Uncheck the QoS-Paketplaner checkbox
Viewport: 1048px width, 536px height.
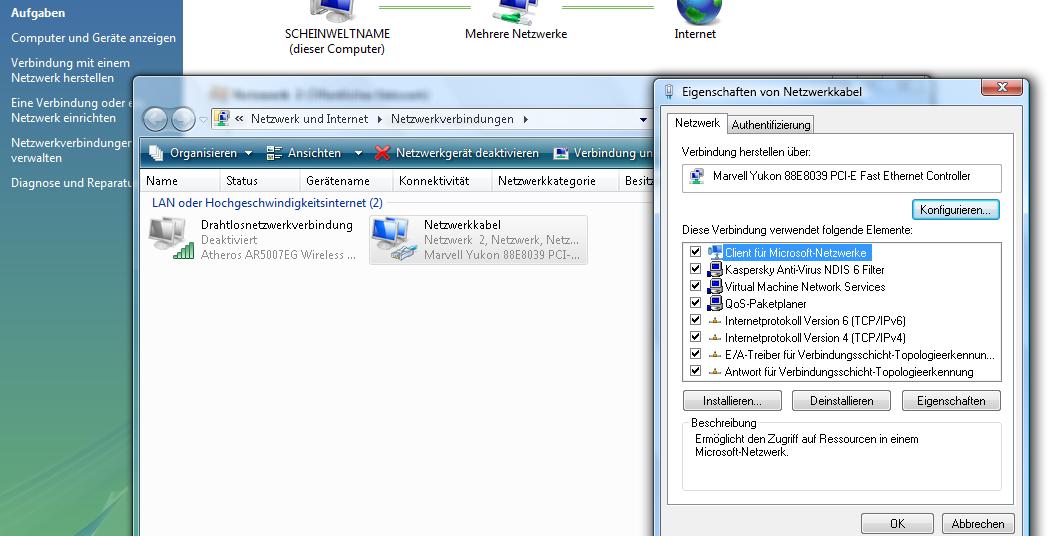click(x=695, y=303)
